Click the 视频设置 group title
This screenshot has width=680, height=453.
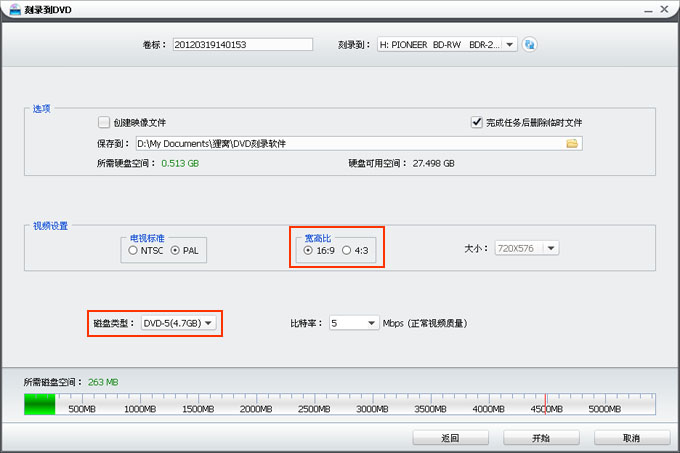[50, 226]
